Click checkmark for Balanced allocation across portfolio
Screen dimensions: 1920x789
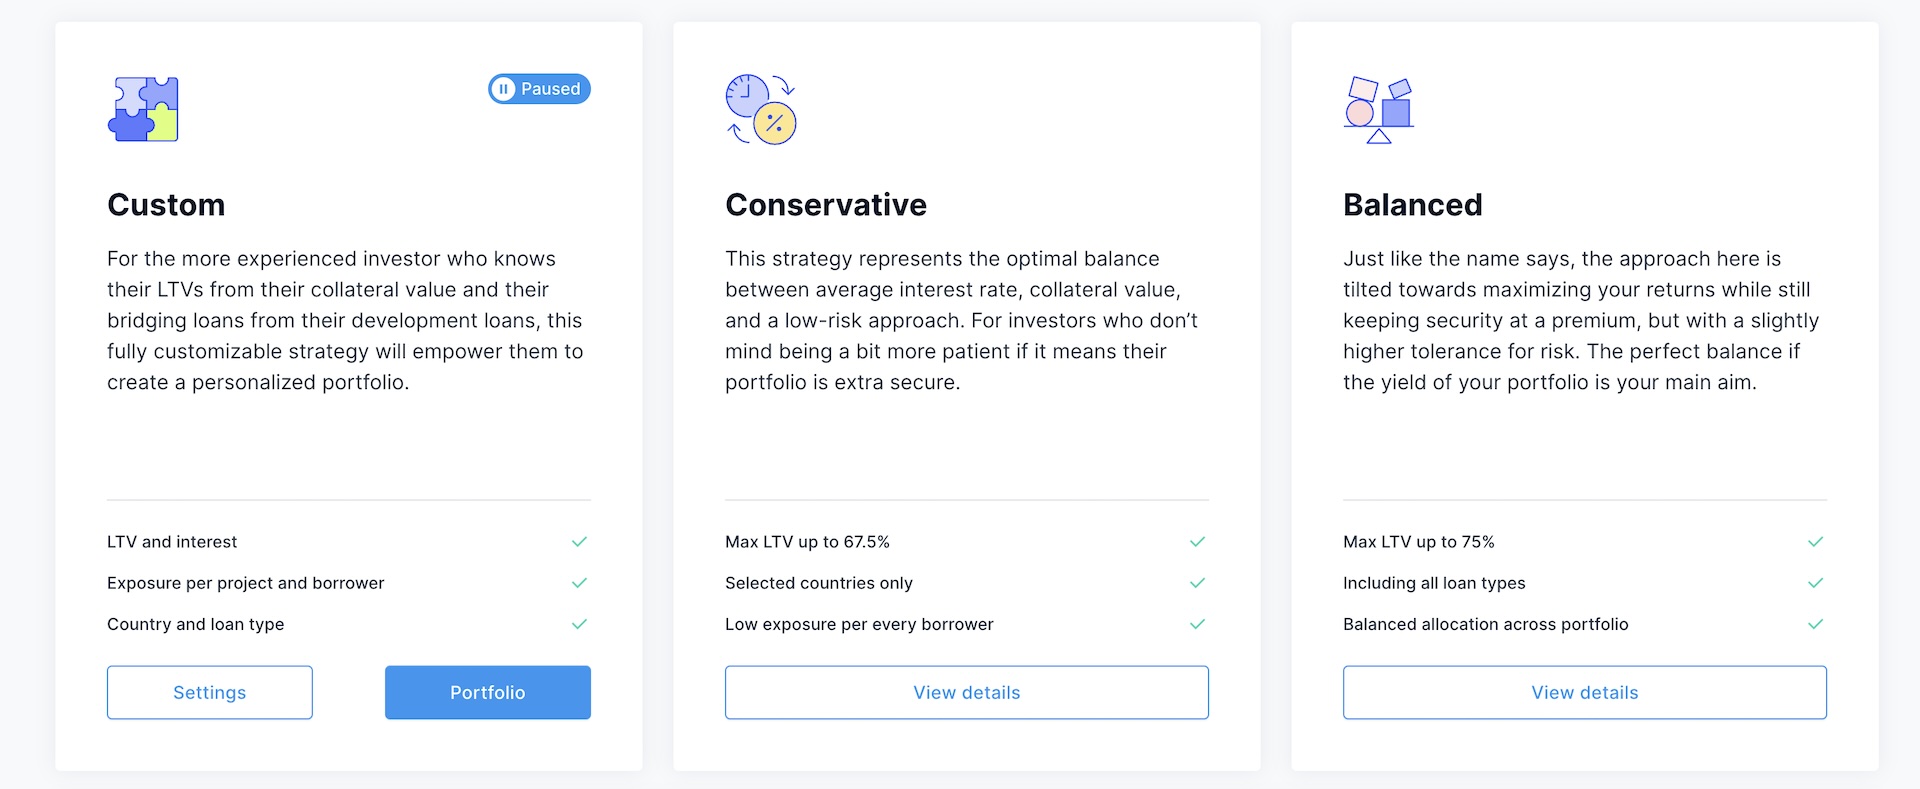click(x=1815, y=624)
